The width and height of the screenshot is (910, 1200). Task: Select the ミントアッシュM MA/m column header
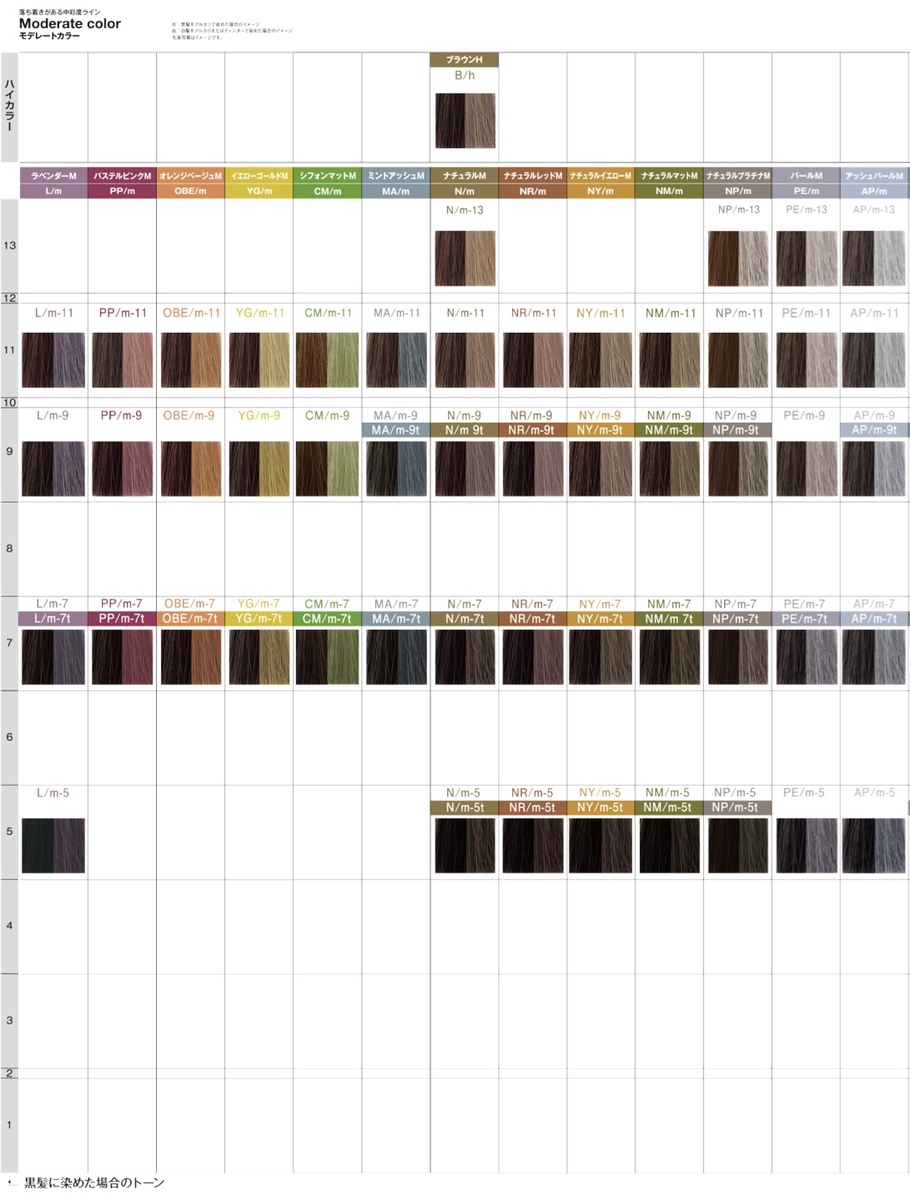[396, 182]
